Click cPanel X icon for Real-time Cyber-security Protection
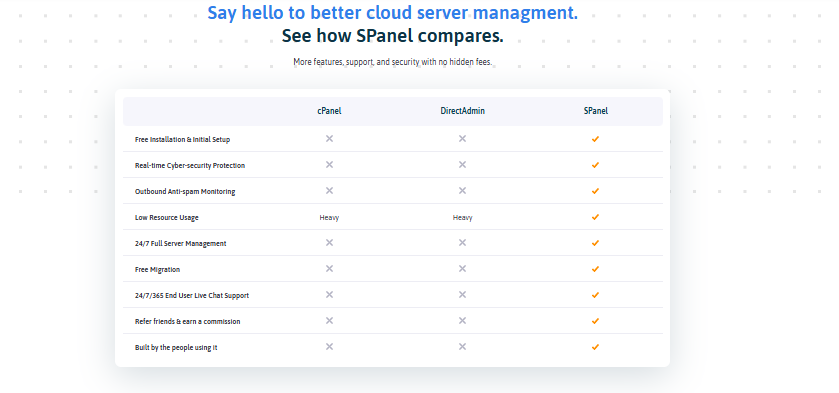Viewport: 839px width, 393px height. pyautogui.click(x=329, y=164)
